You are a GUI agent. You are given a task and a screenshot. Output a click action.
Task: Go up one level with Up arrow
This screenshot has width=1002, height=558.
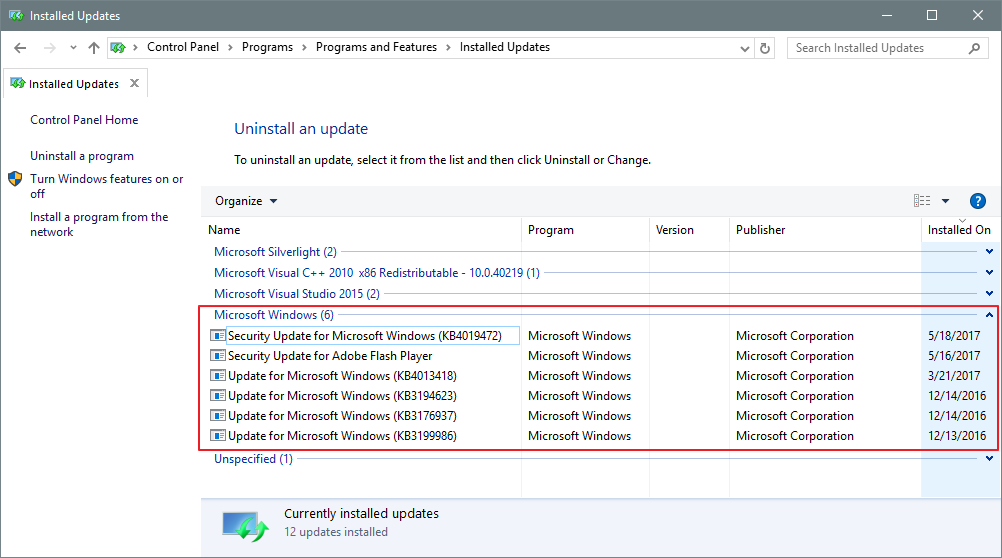93,48
